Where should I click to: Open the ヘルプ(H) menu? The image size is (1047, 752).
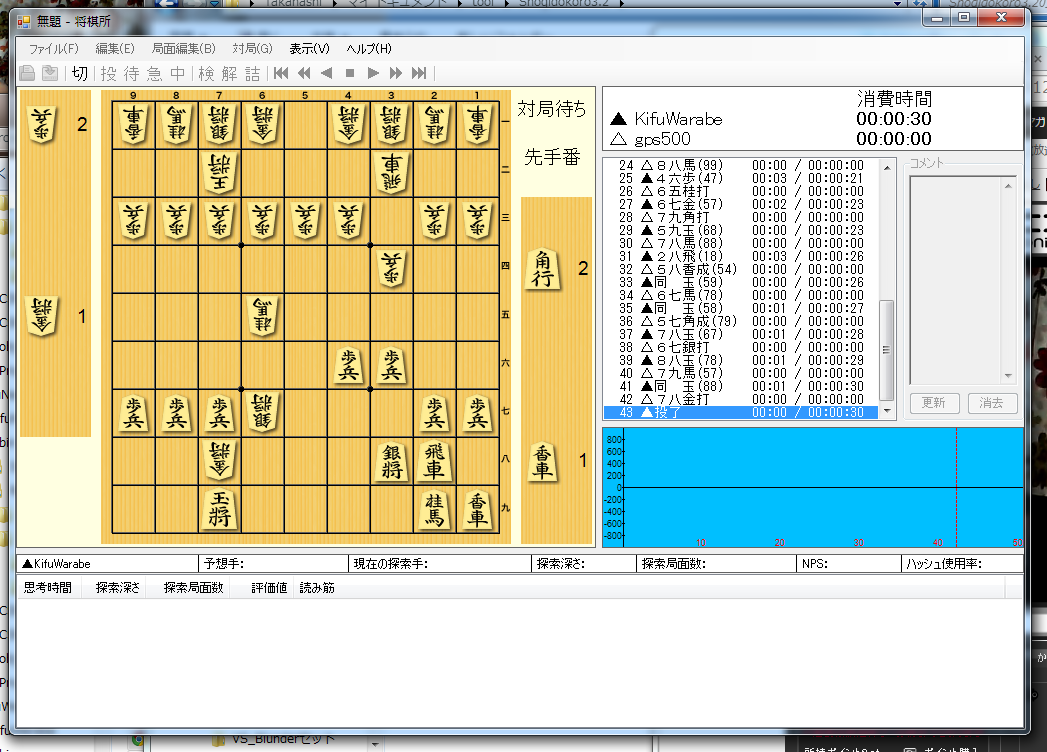[369, 49]
